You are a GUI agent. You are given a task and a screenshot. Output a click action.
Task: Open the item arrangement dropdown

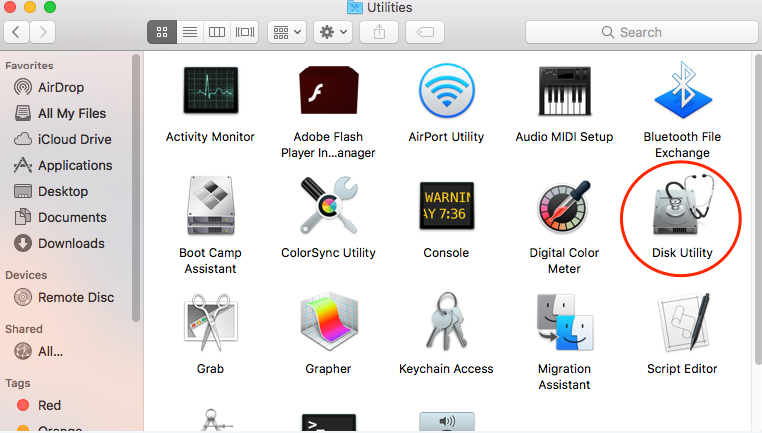(x=287, y=33)
